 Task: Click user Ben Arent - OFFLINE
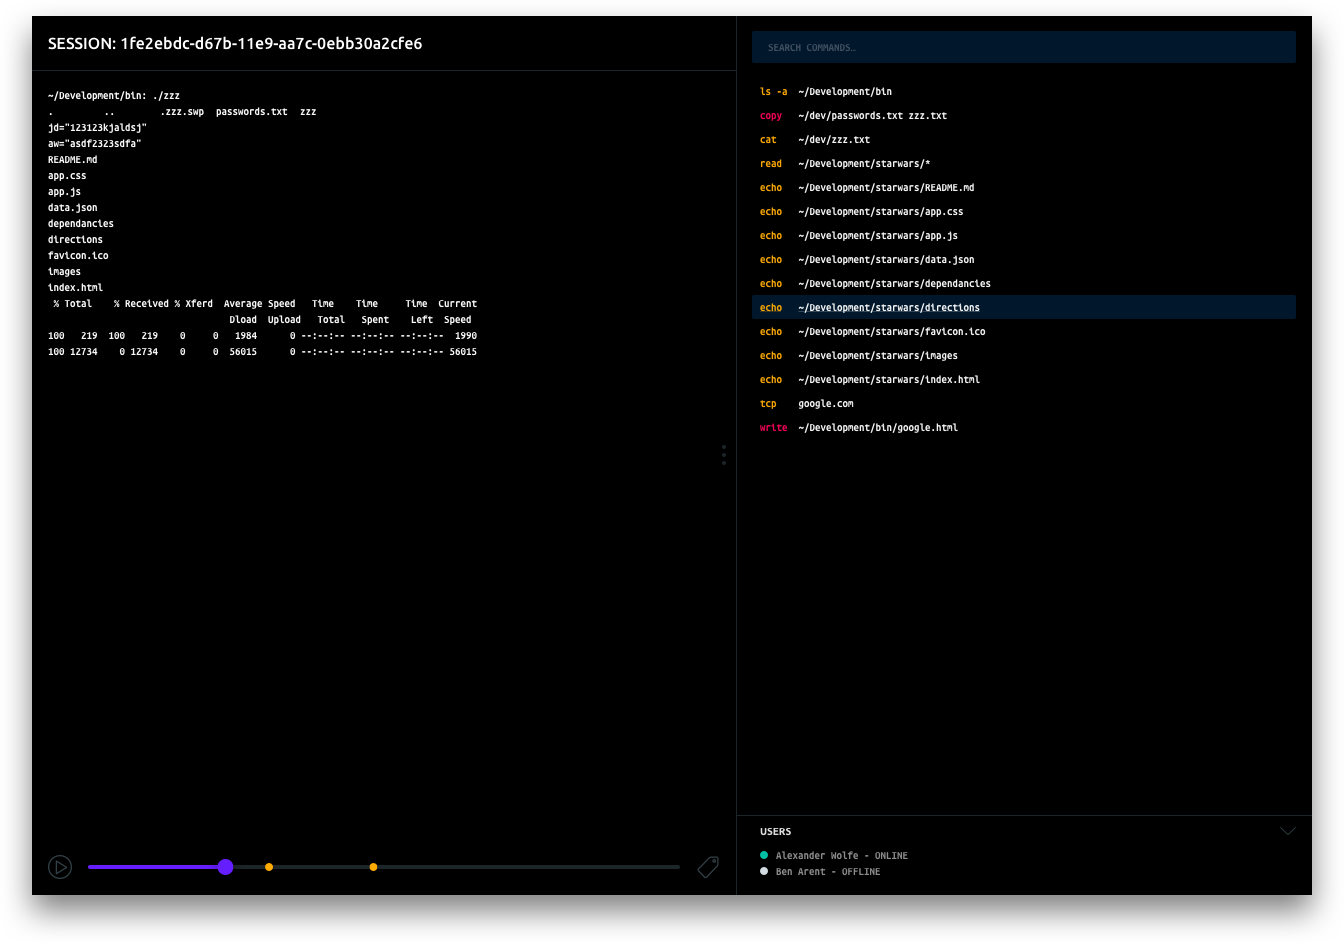click(827, 872)
